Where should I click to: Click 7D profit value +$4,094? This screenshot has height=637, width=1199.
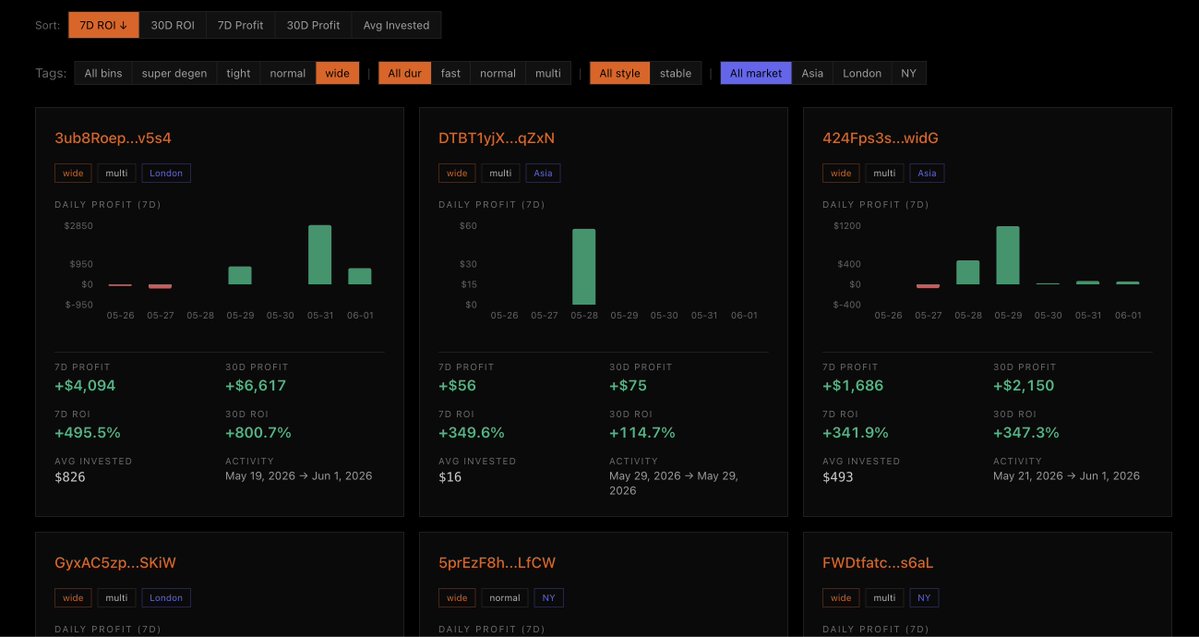(x=85, y=385)
